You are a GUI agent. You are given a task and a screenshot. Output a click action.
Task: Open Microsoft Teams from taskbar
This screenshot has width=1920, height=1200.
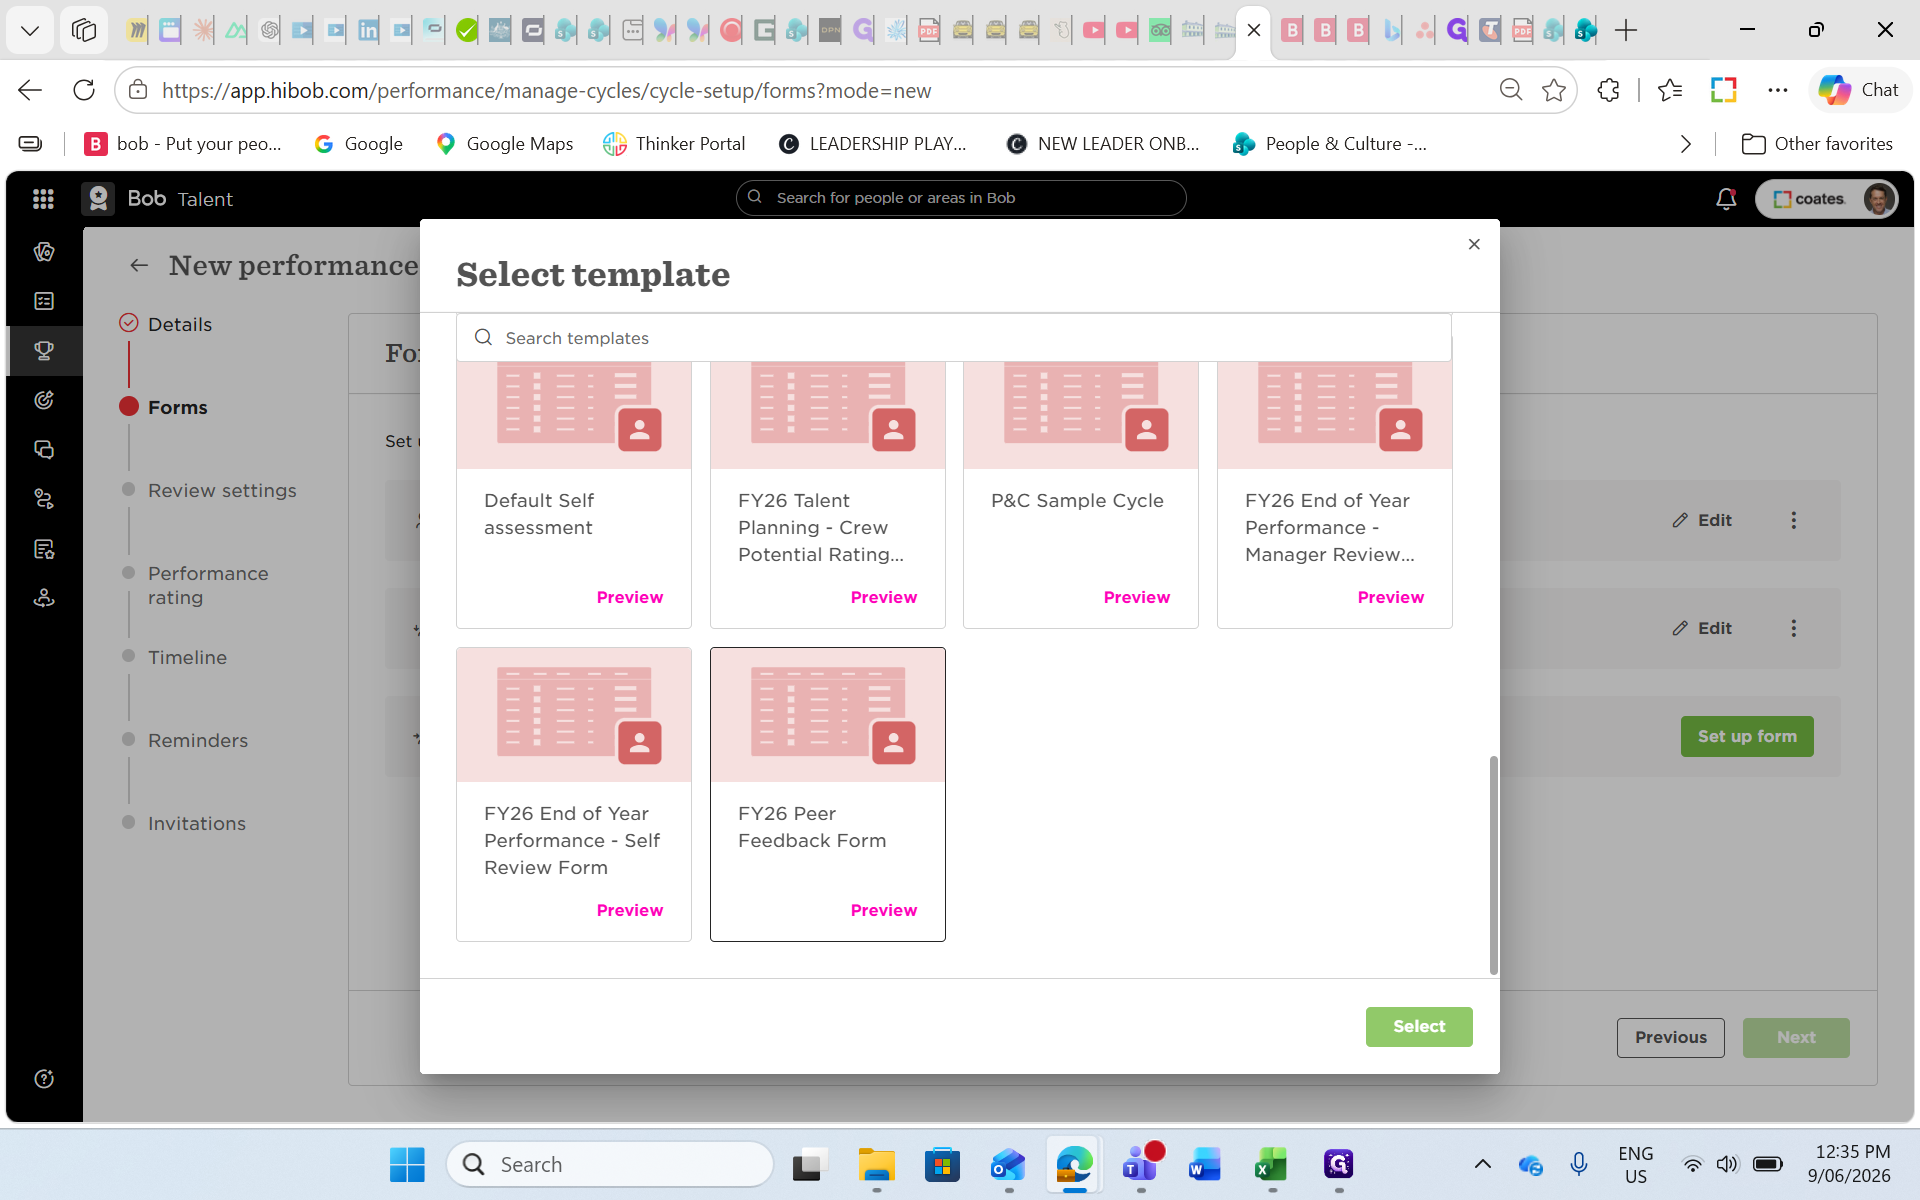[x=1140, y=1164]
